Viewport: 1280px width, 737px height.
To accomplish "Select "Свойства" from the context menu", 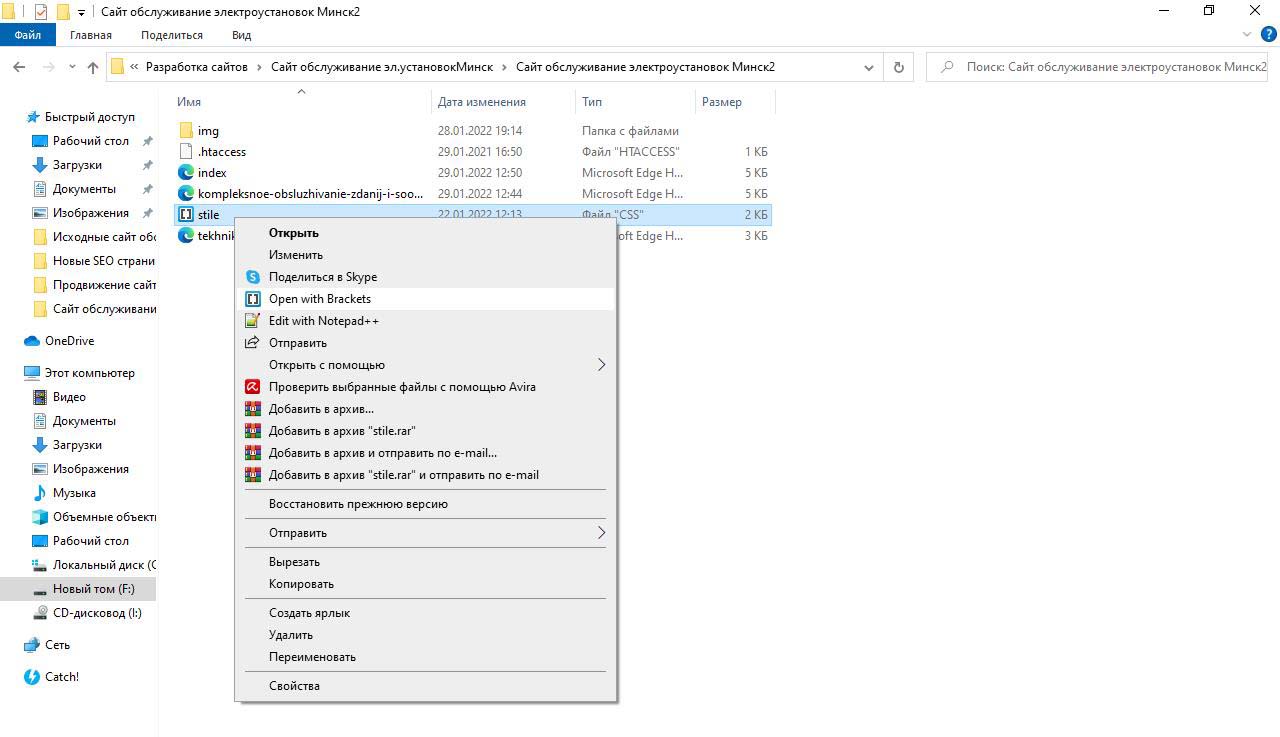I will [294, 686].
